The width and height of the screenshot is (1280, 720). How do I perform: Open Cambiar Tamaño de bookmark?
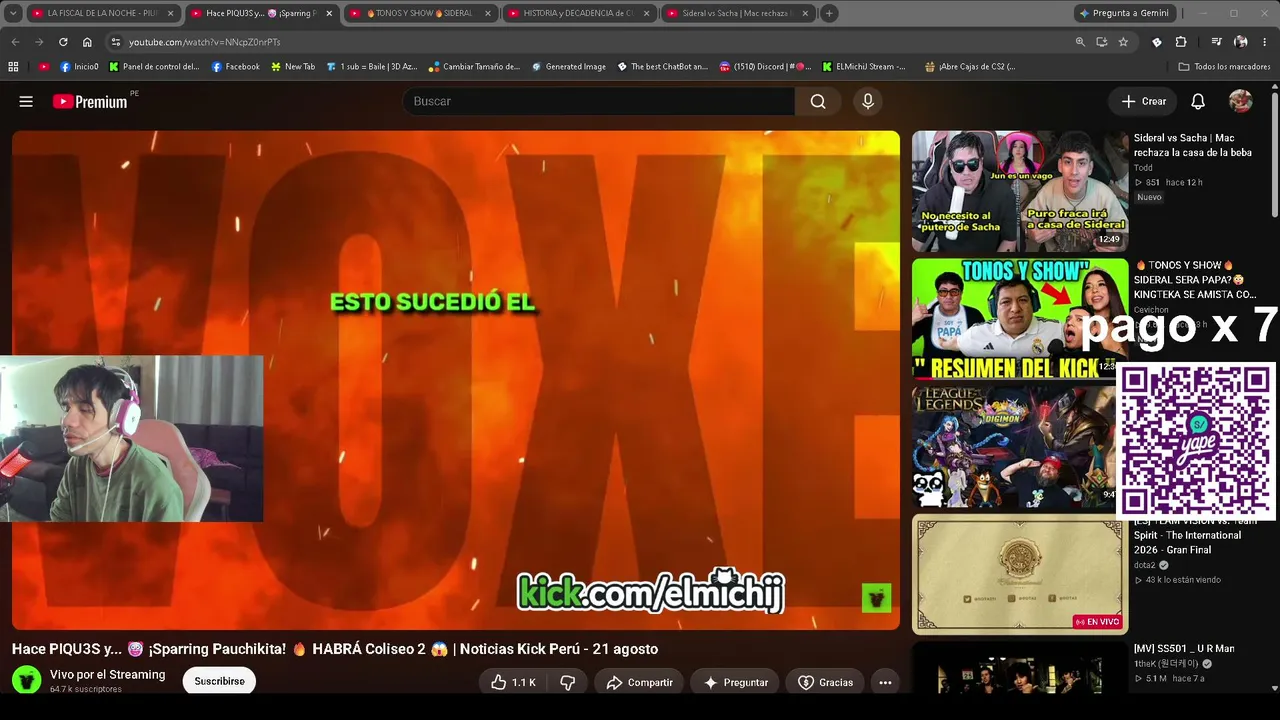point(474,67)
